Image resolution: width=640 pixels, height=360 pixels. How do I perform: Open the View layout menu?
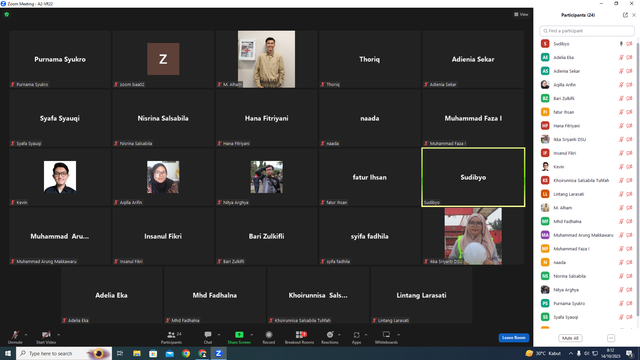pyautogui.click(x=521, y=14)
